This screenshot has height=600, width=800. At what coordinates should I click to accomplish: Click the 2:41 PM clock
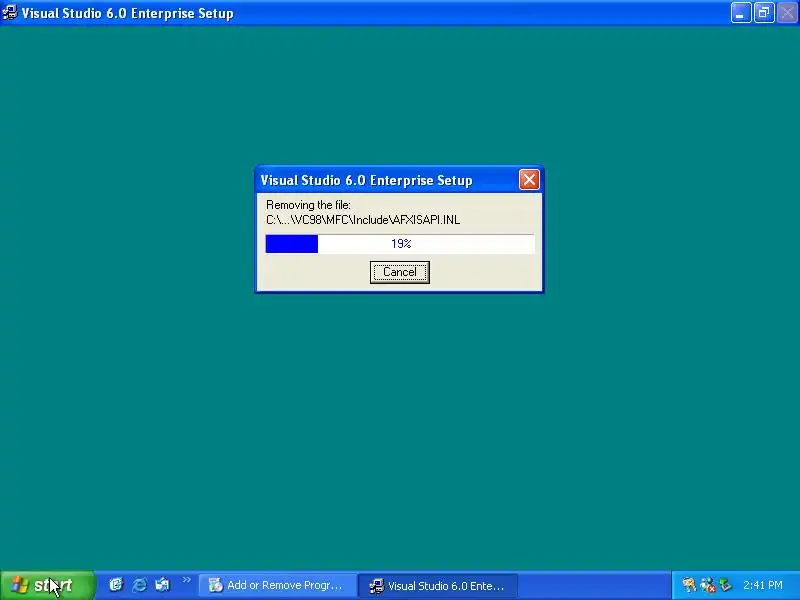[x=763, y=585]
